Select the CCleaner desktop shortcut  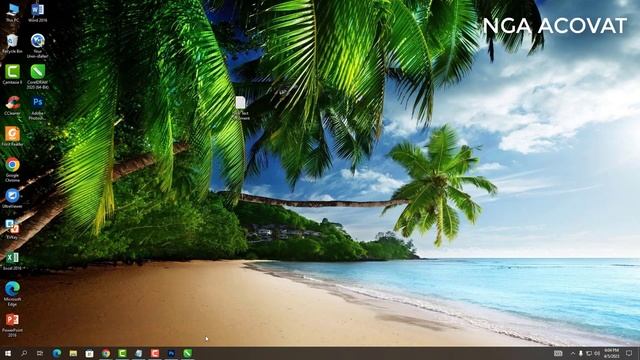pyautogui.click(x=12, y=106)
